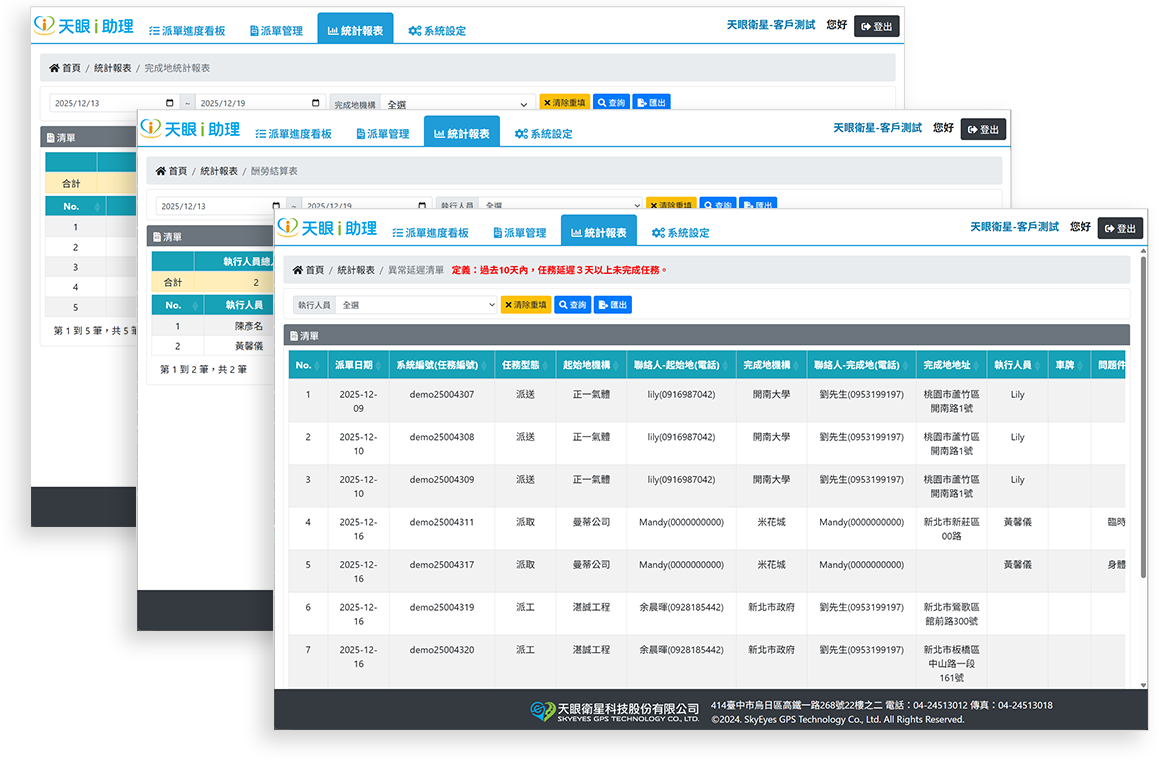Click the home icon in 異常延遲清單 breadcrumb

click(297, 270)
